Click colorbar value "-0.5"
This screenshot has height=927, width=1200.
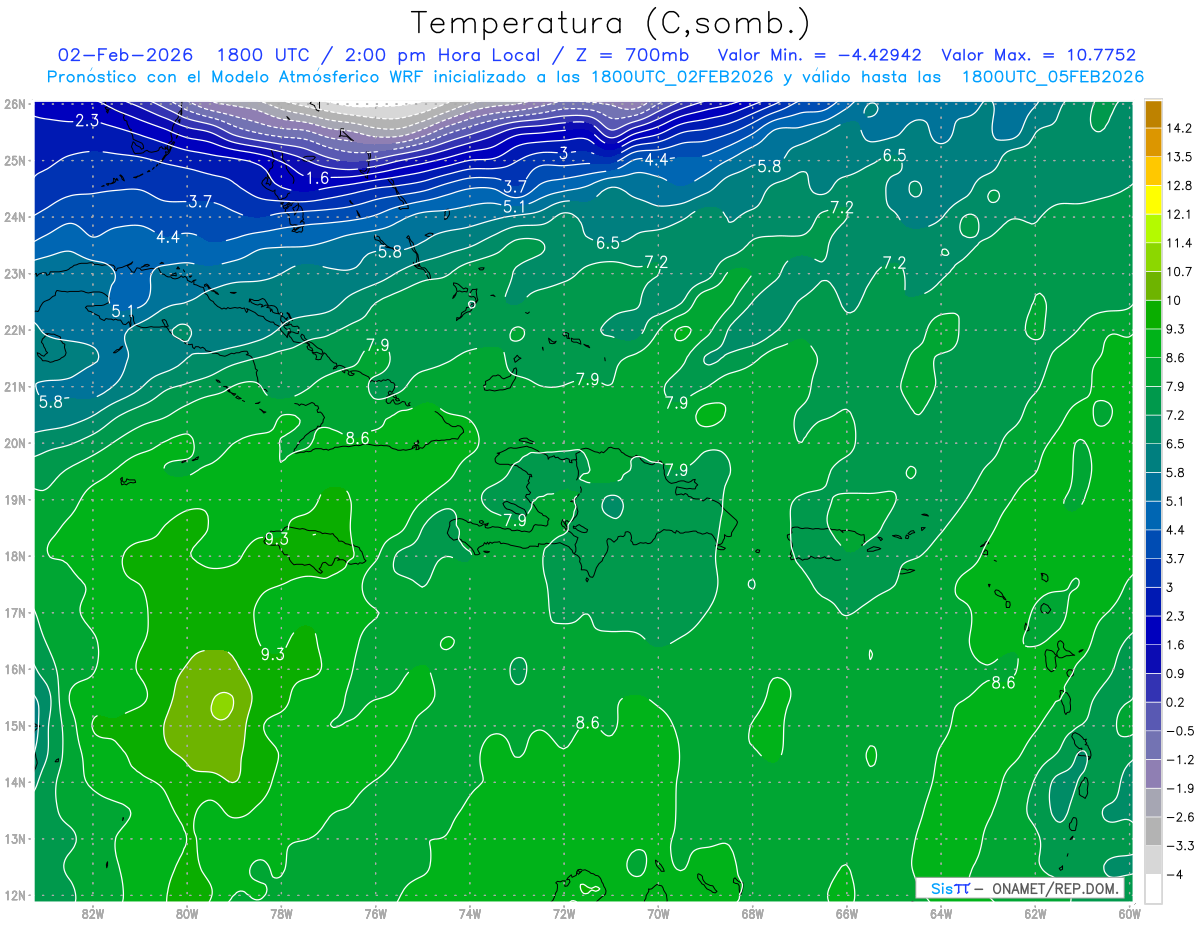tap(1179, 730)
